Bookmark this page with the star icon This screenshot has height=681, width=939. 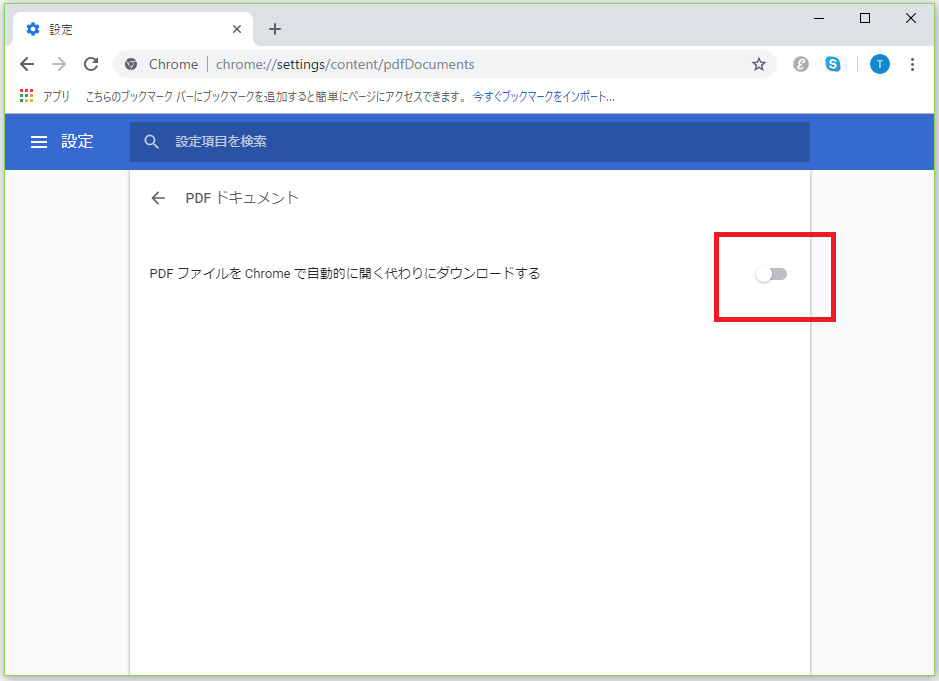(759, 64)
